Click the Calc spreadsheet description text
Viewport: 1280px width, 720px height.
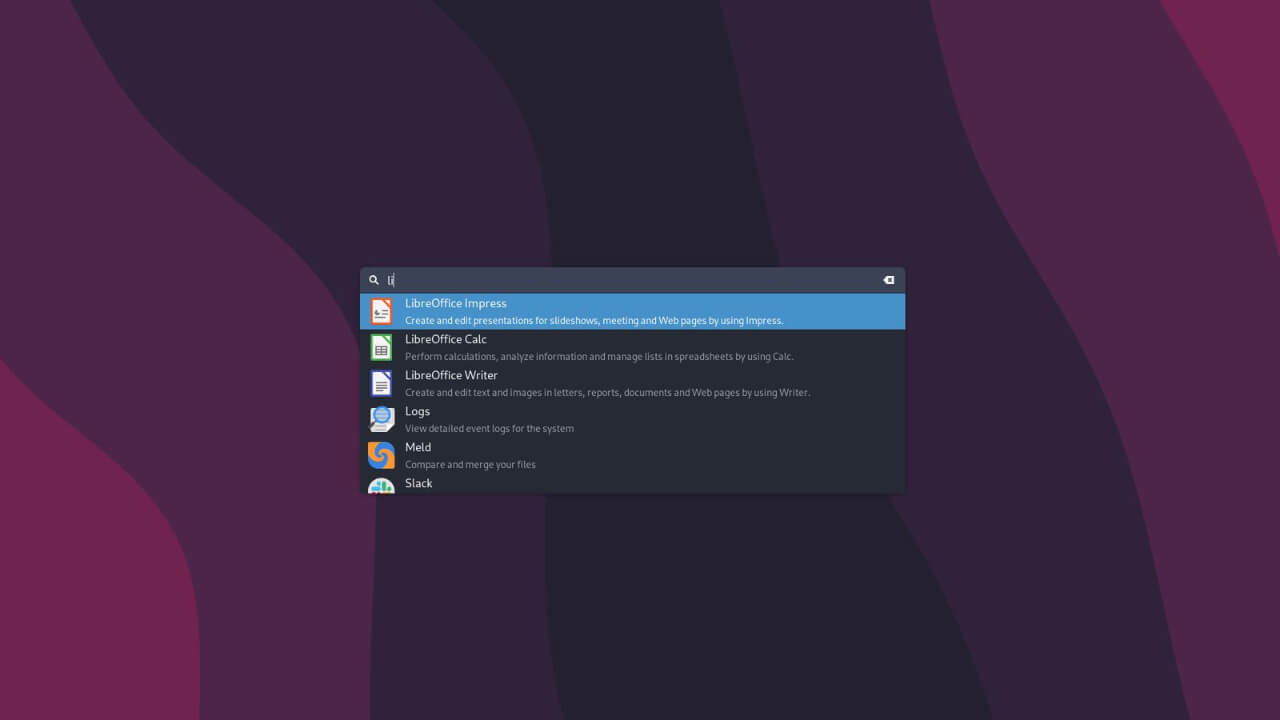coord(598,356)
